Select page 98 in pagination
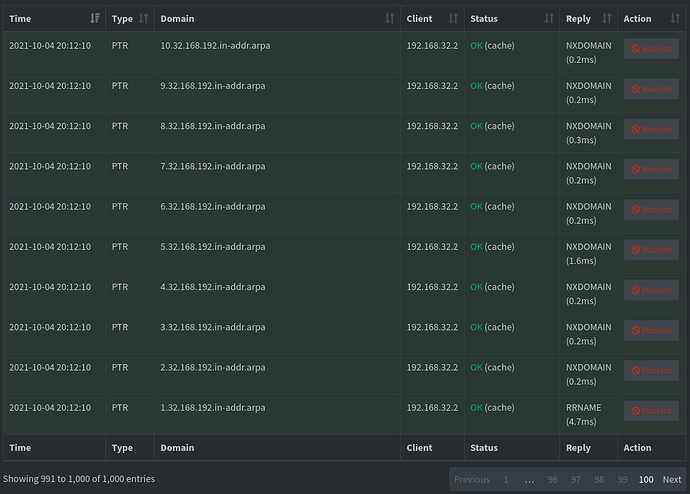Image resolution: width=690 pixels, height=494 pixels. point(599,480)
